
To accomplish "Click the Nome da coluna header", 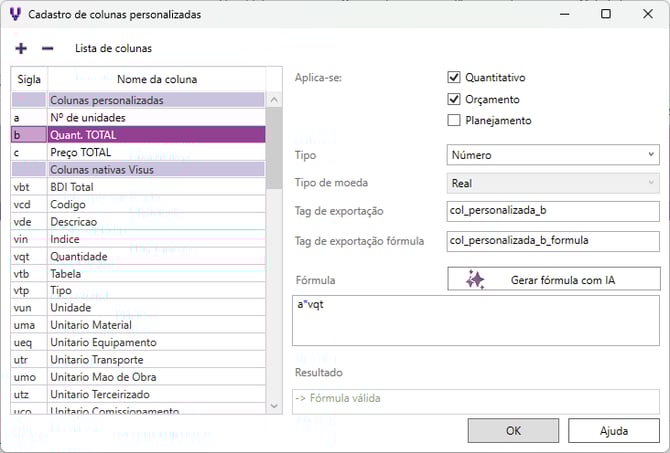I will [157, 79].
